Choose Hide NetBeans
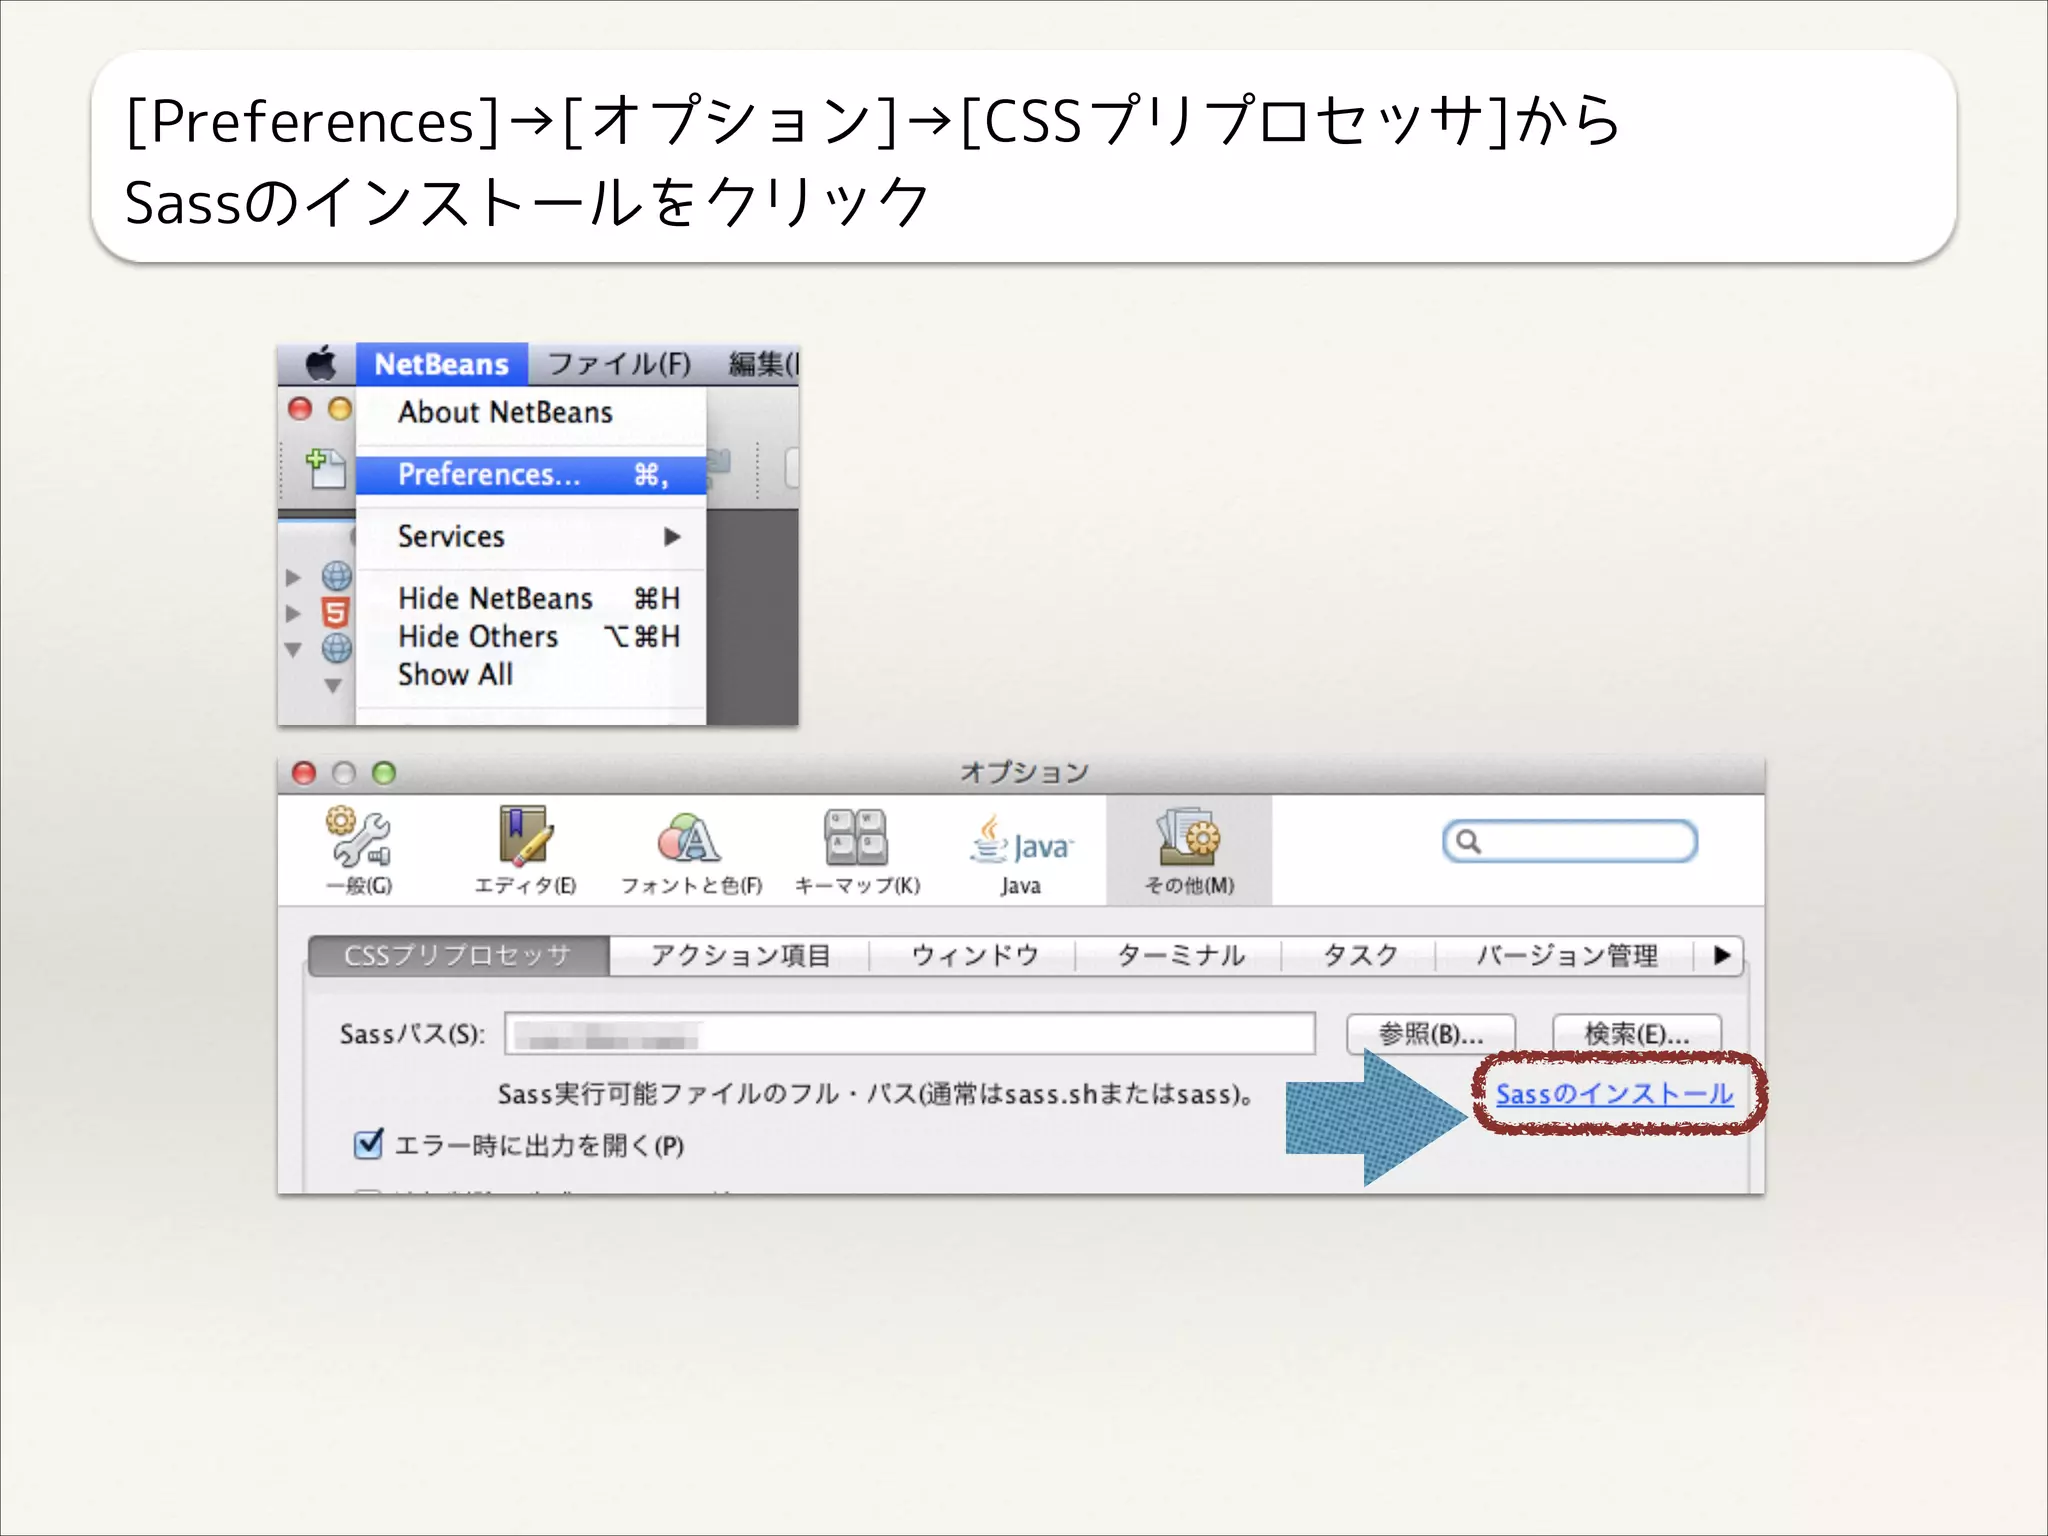Viewport: 2048px width, 1536px height. [531, 598]
